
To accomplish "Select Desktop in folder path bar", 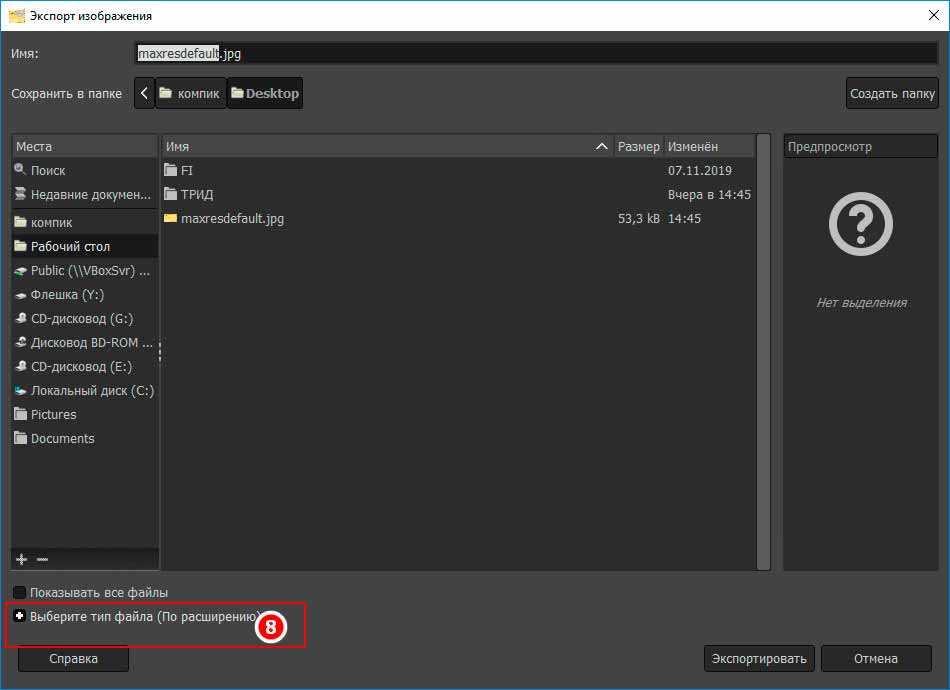I will 265,94.
